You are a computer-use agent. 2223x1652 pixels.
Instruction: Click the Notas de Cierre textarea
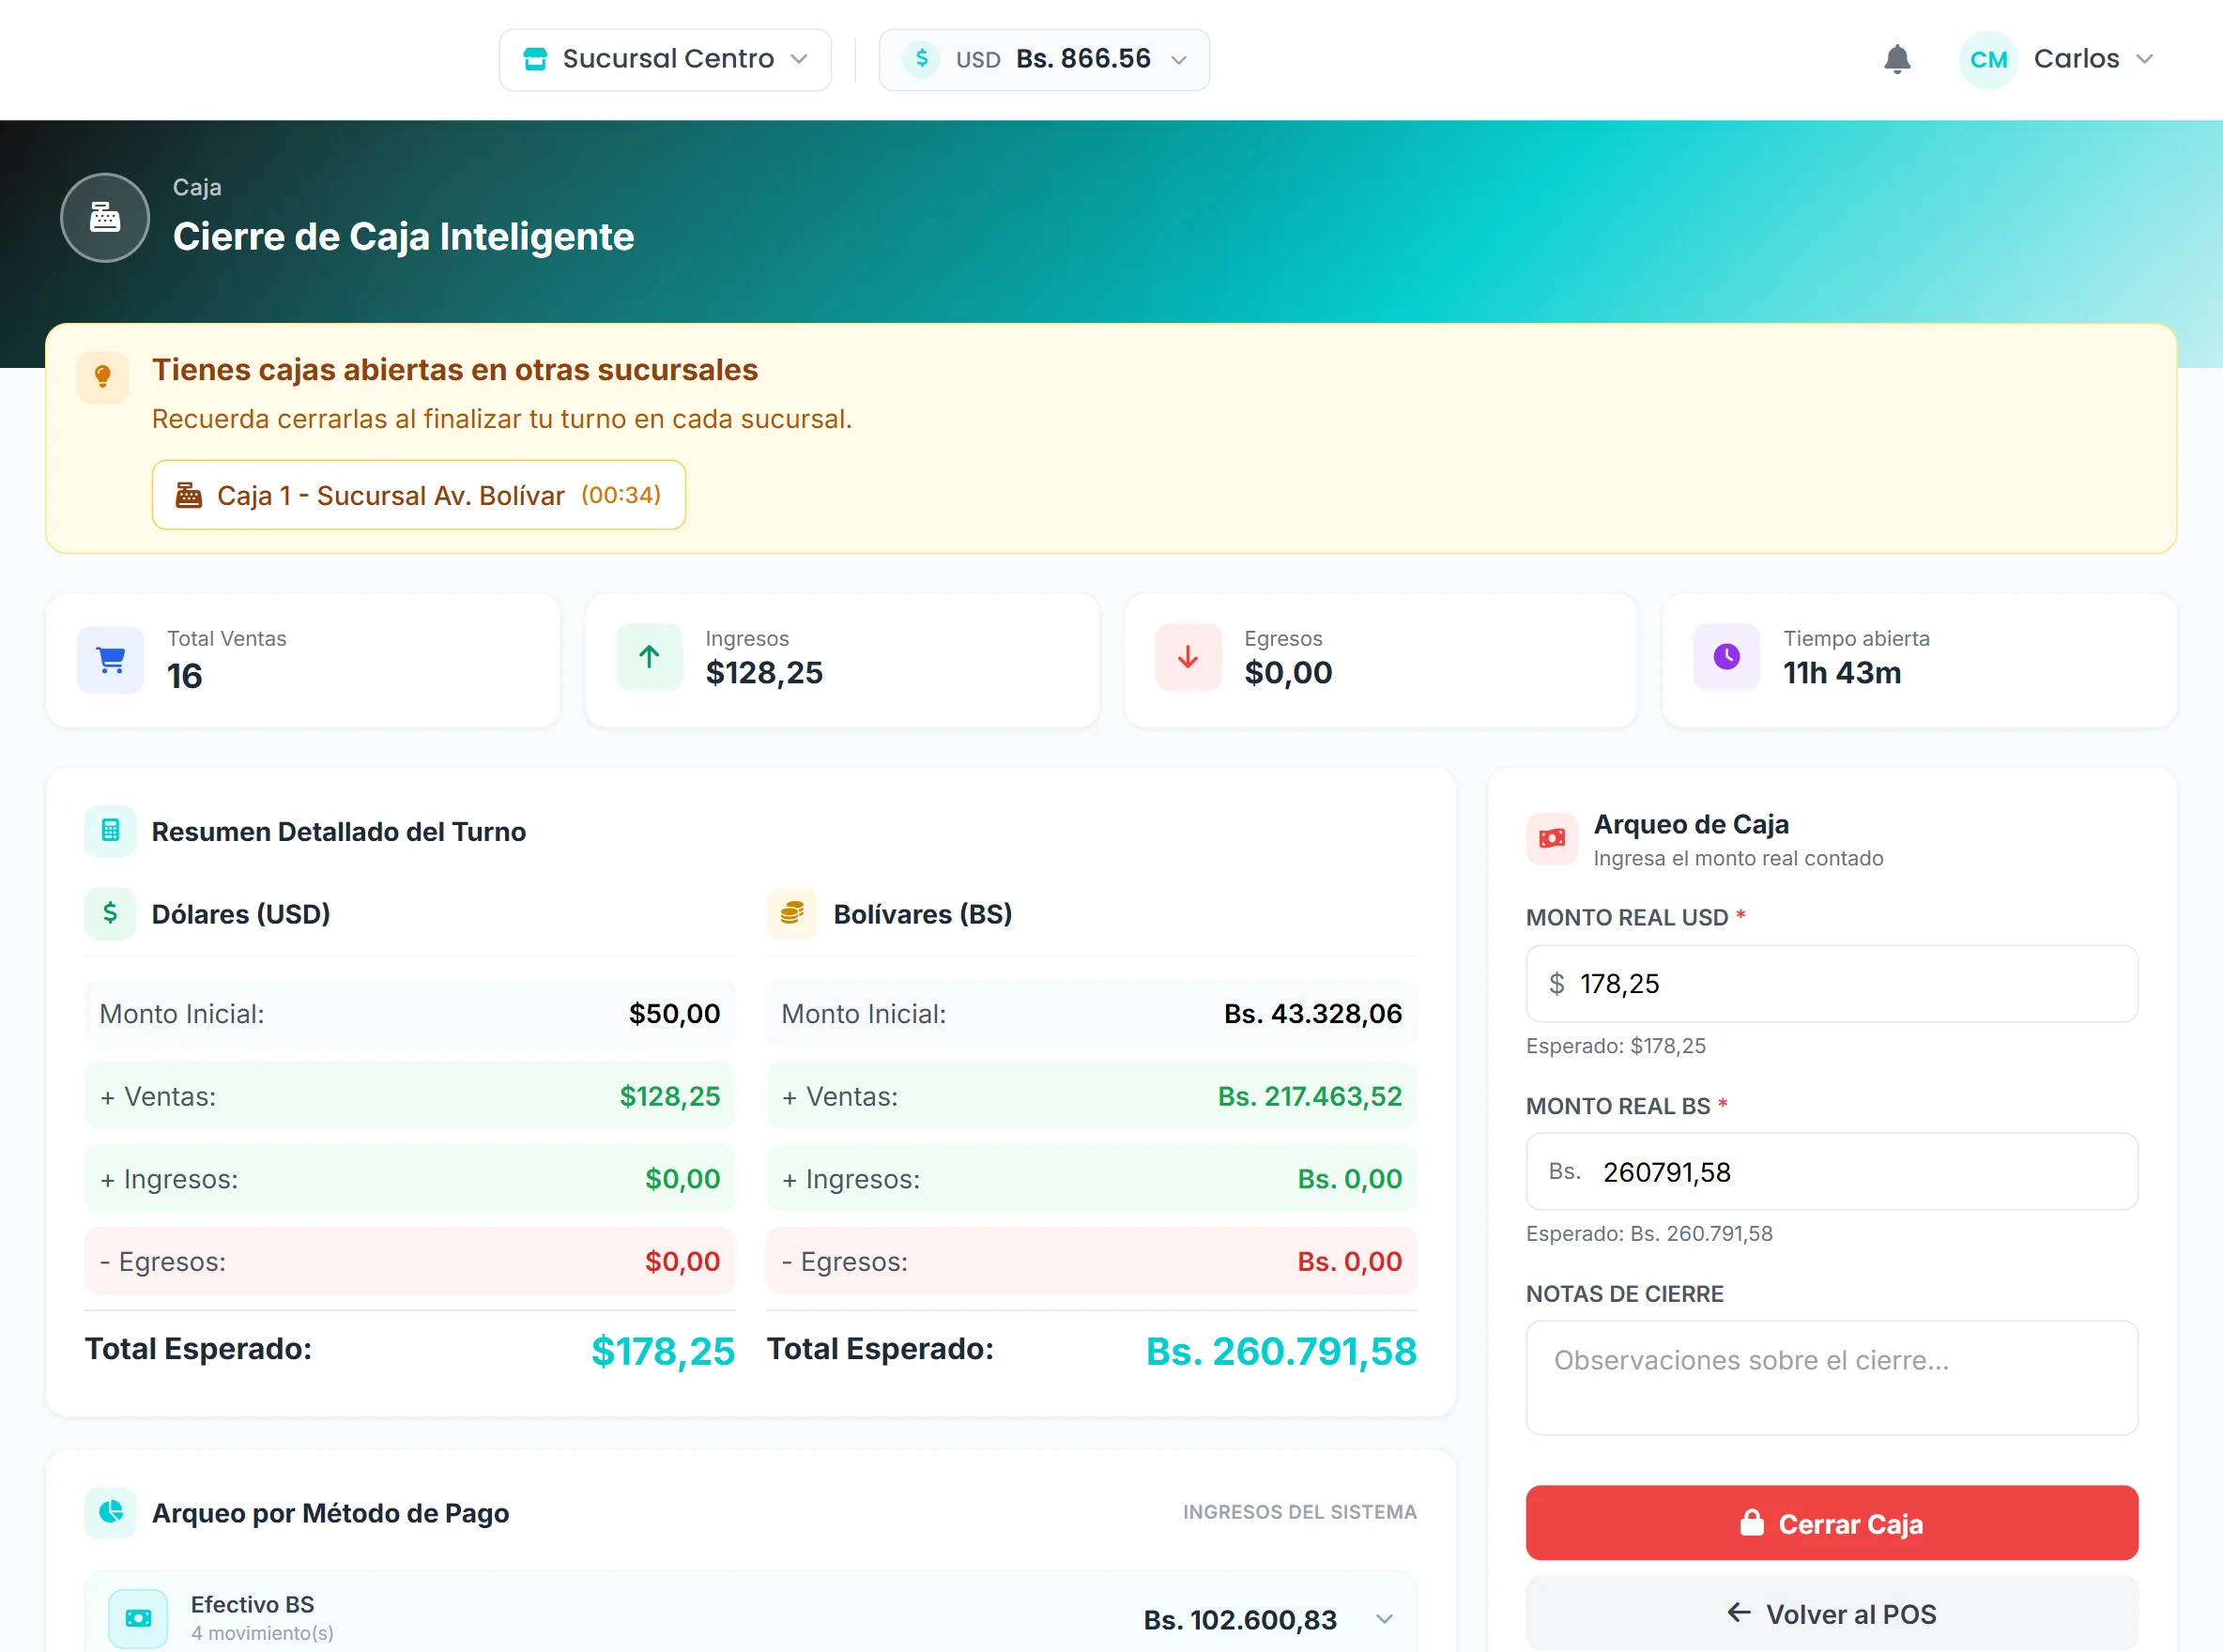pyautogui.click(x=1831, y=1378)
